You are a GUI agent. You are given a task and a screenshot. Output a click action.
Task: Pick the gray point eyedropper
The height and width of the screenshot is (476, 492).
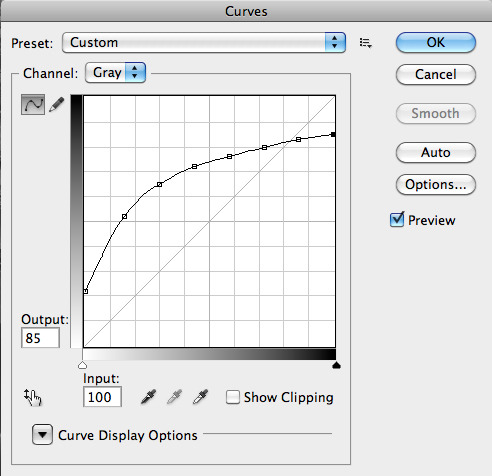pos(174,397)
